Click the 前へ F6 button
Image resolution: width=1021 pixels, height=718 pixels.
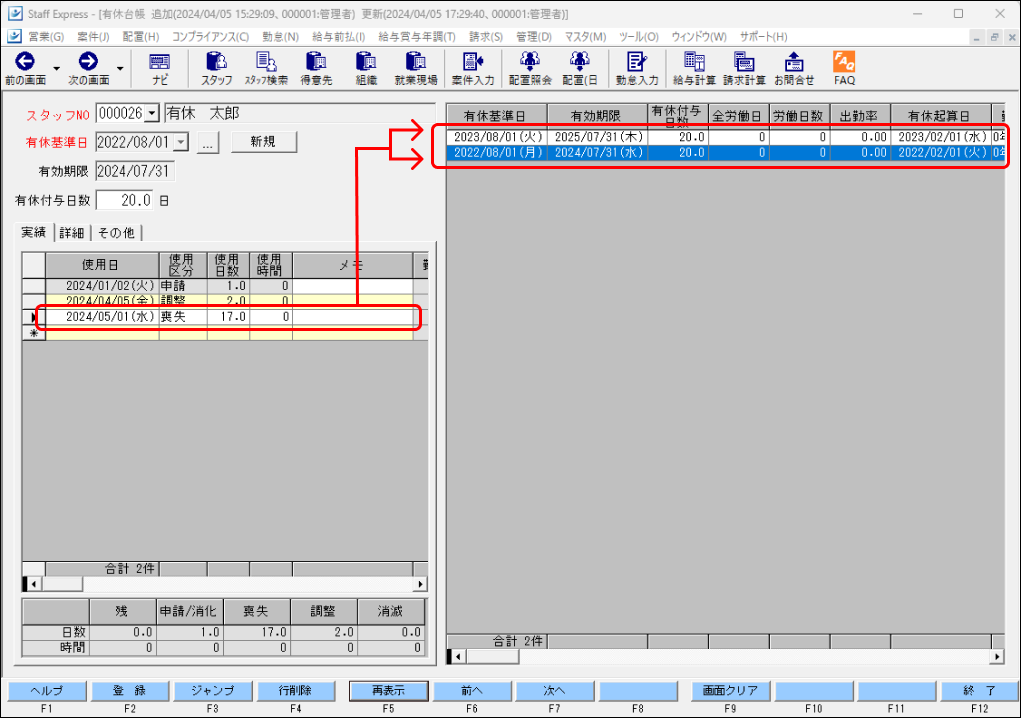[x=471, y=691]
